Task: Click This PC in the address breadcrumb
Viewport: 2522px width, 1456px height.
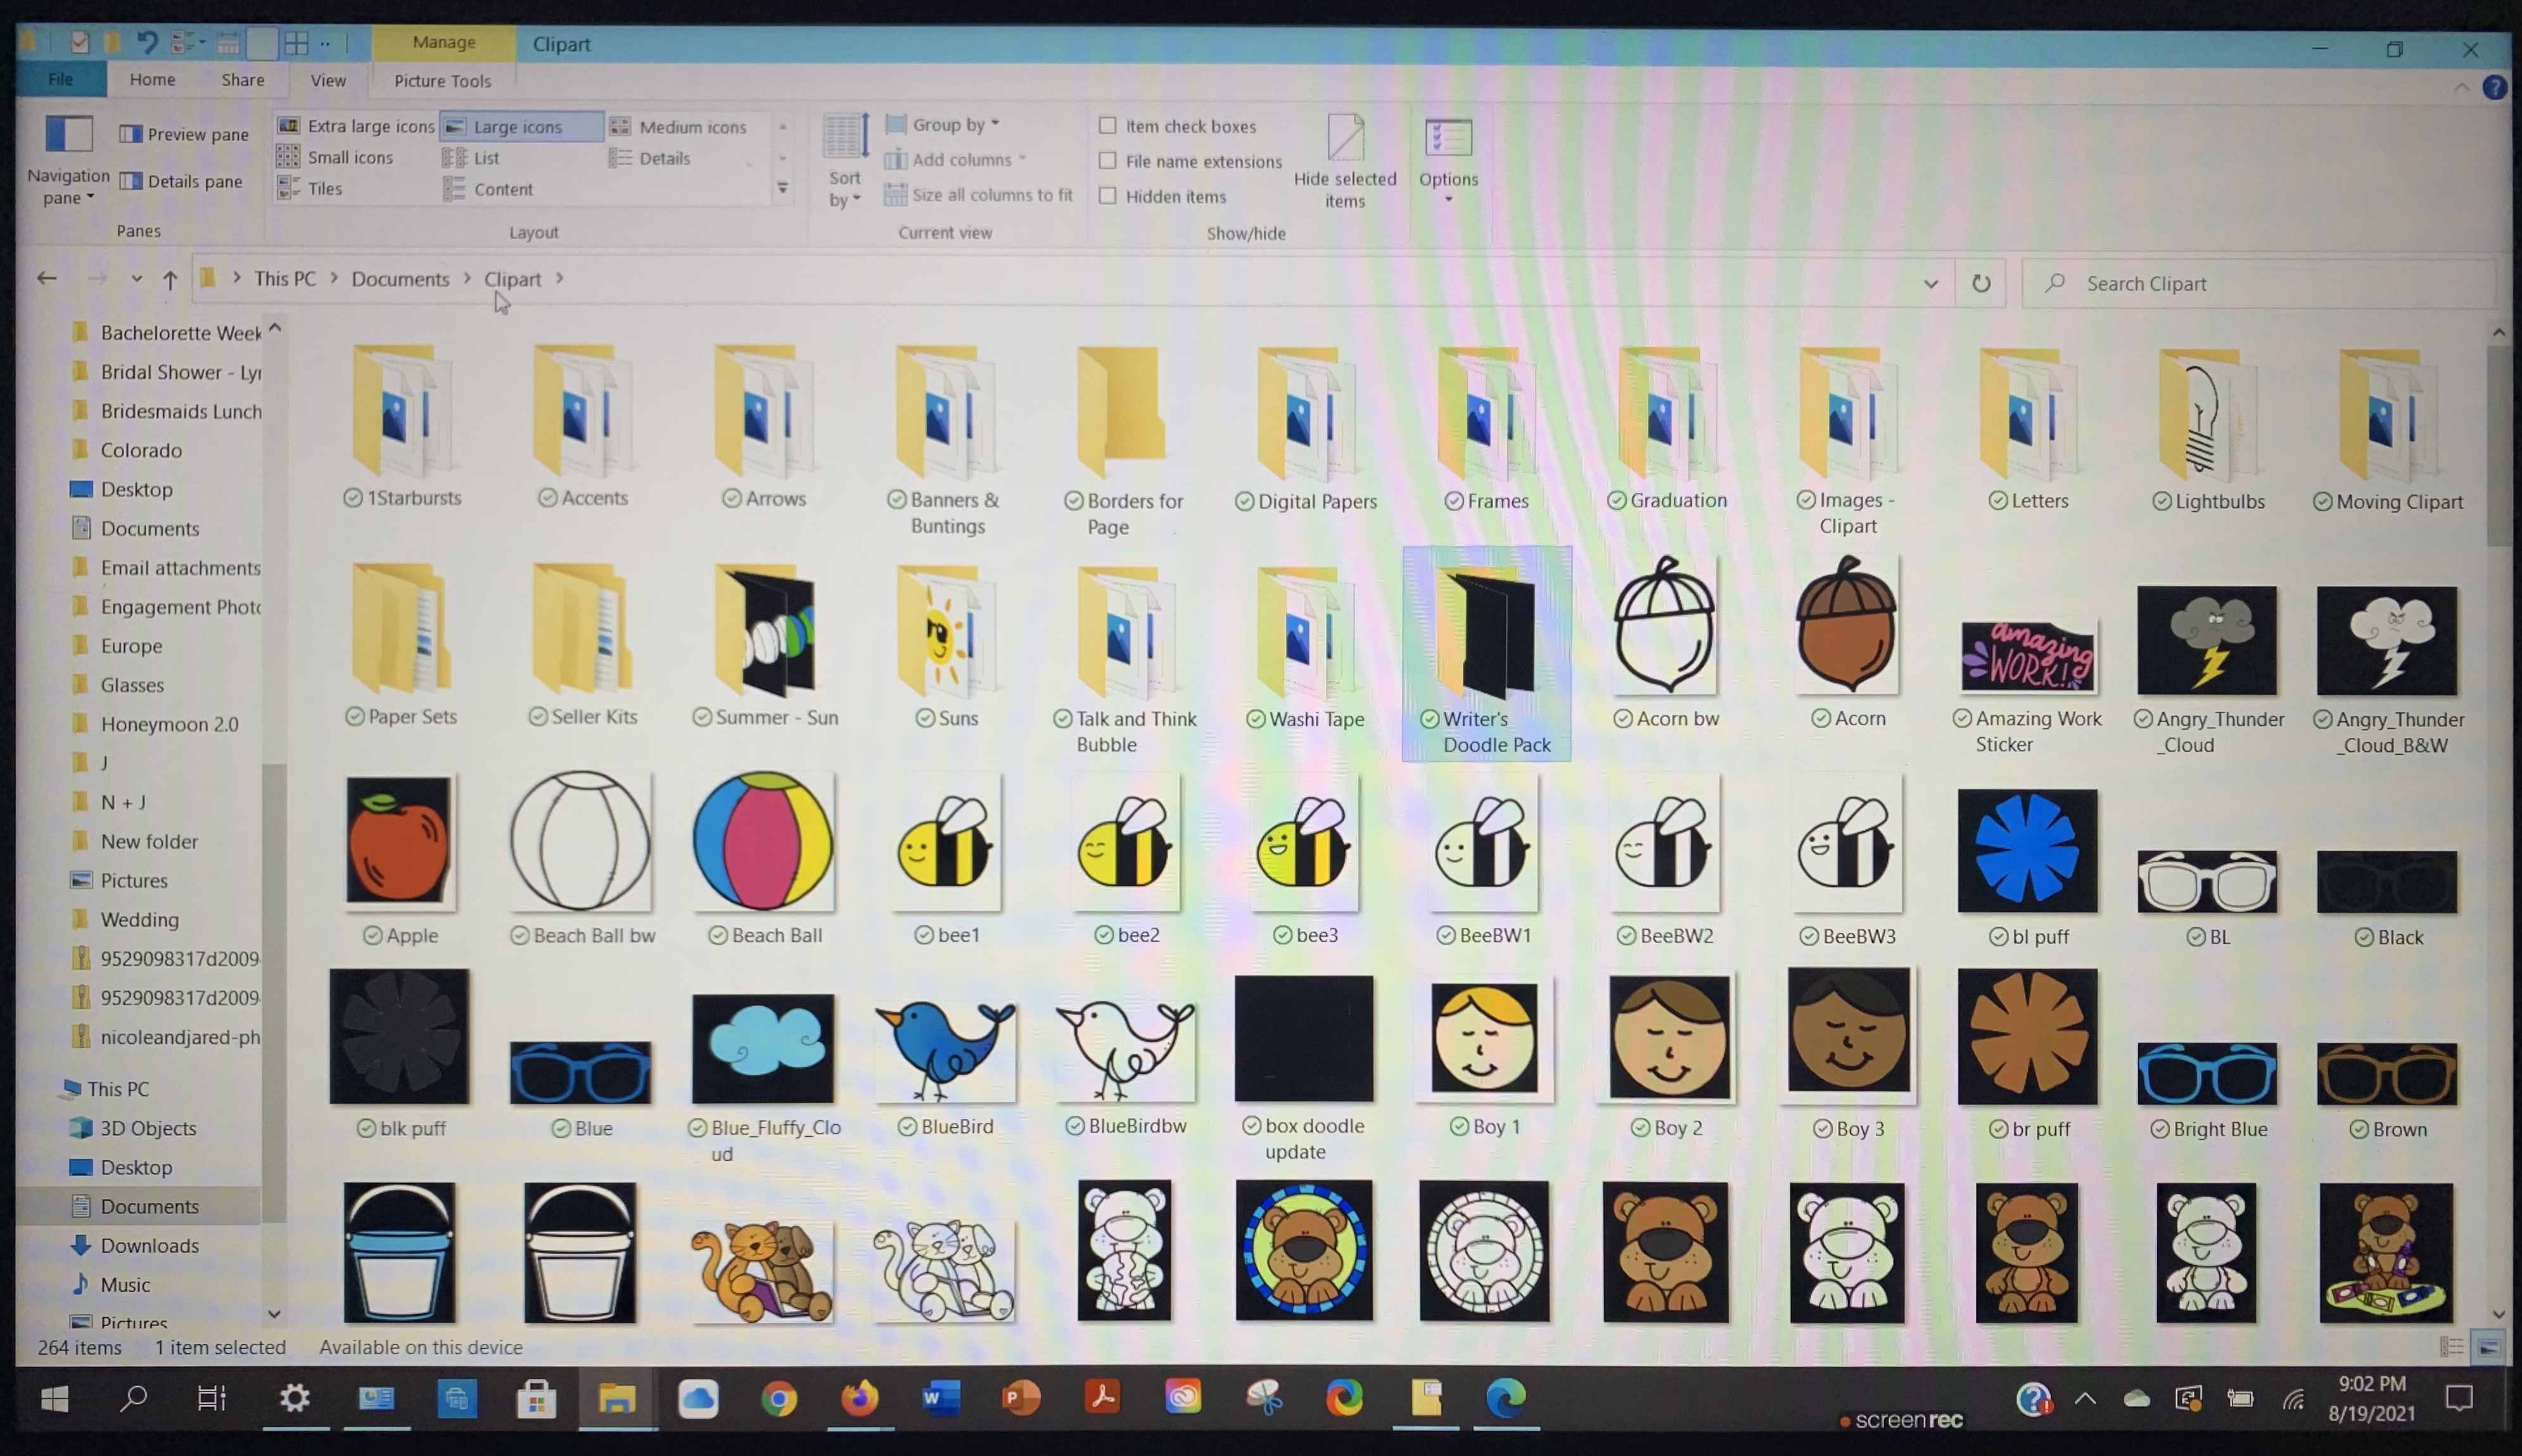Action: click(284, 279)
